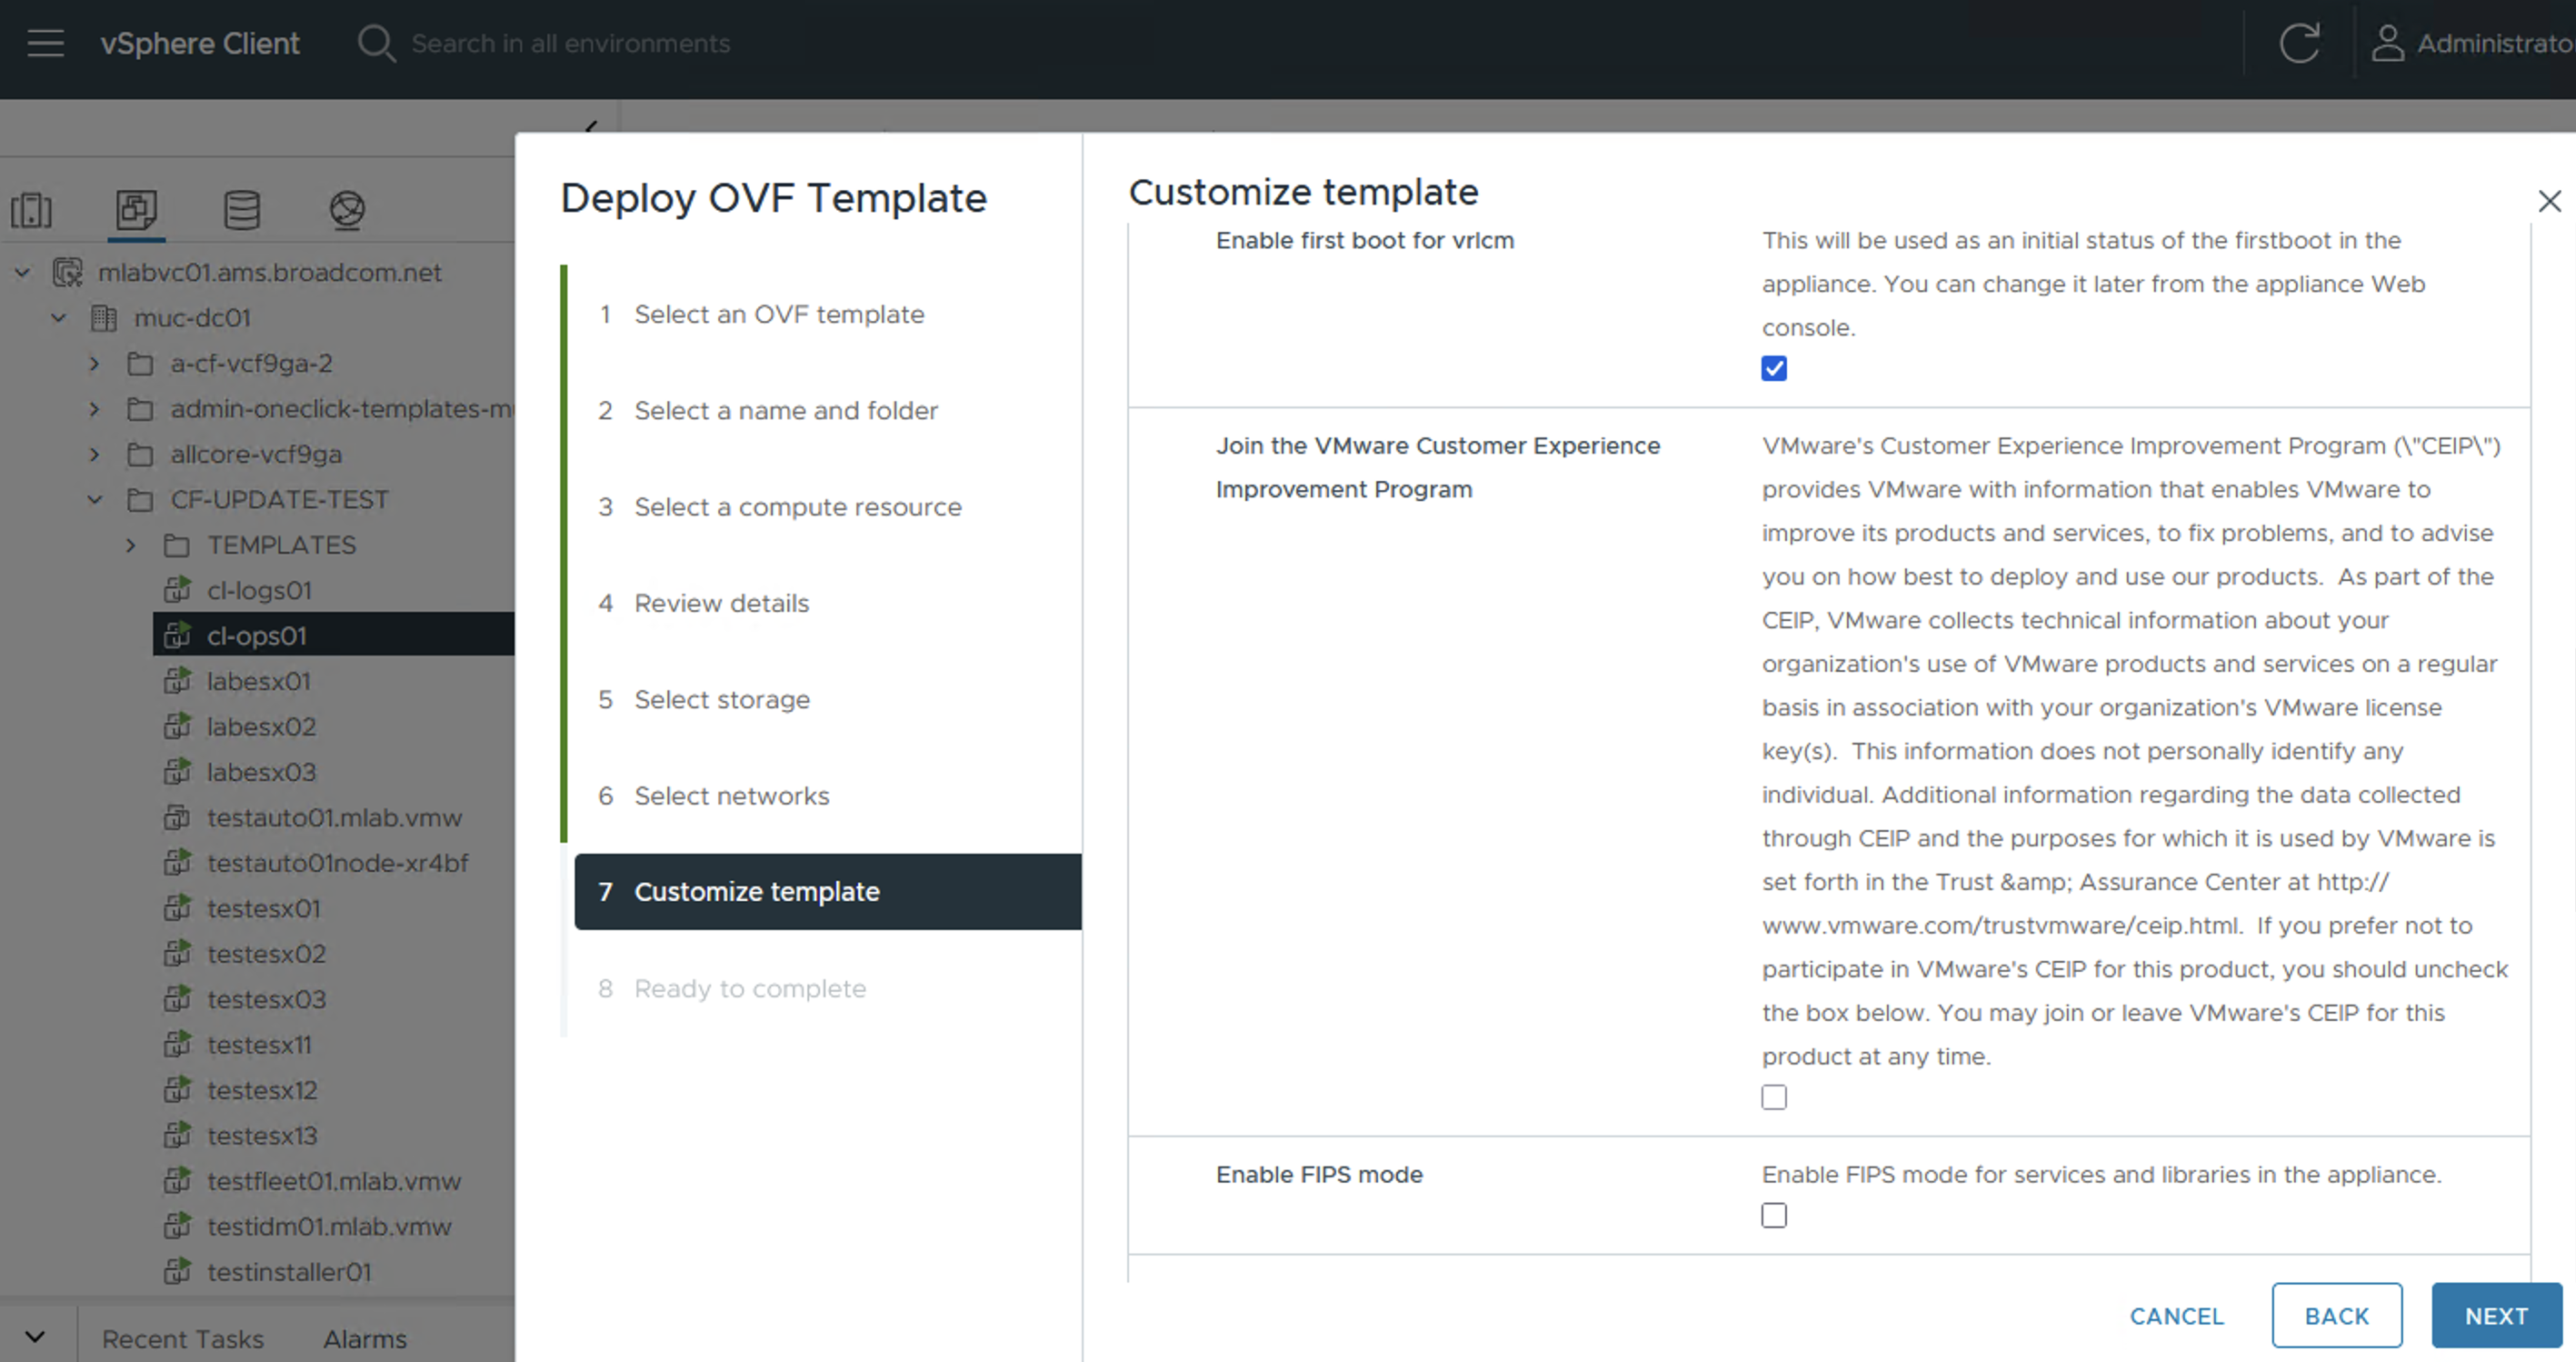This screenshot has height=1362, width=2576.
Task: Open the Storage inventory view
Action: tap(242, 210)
